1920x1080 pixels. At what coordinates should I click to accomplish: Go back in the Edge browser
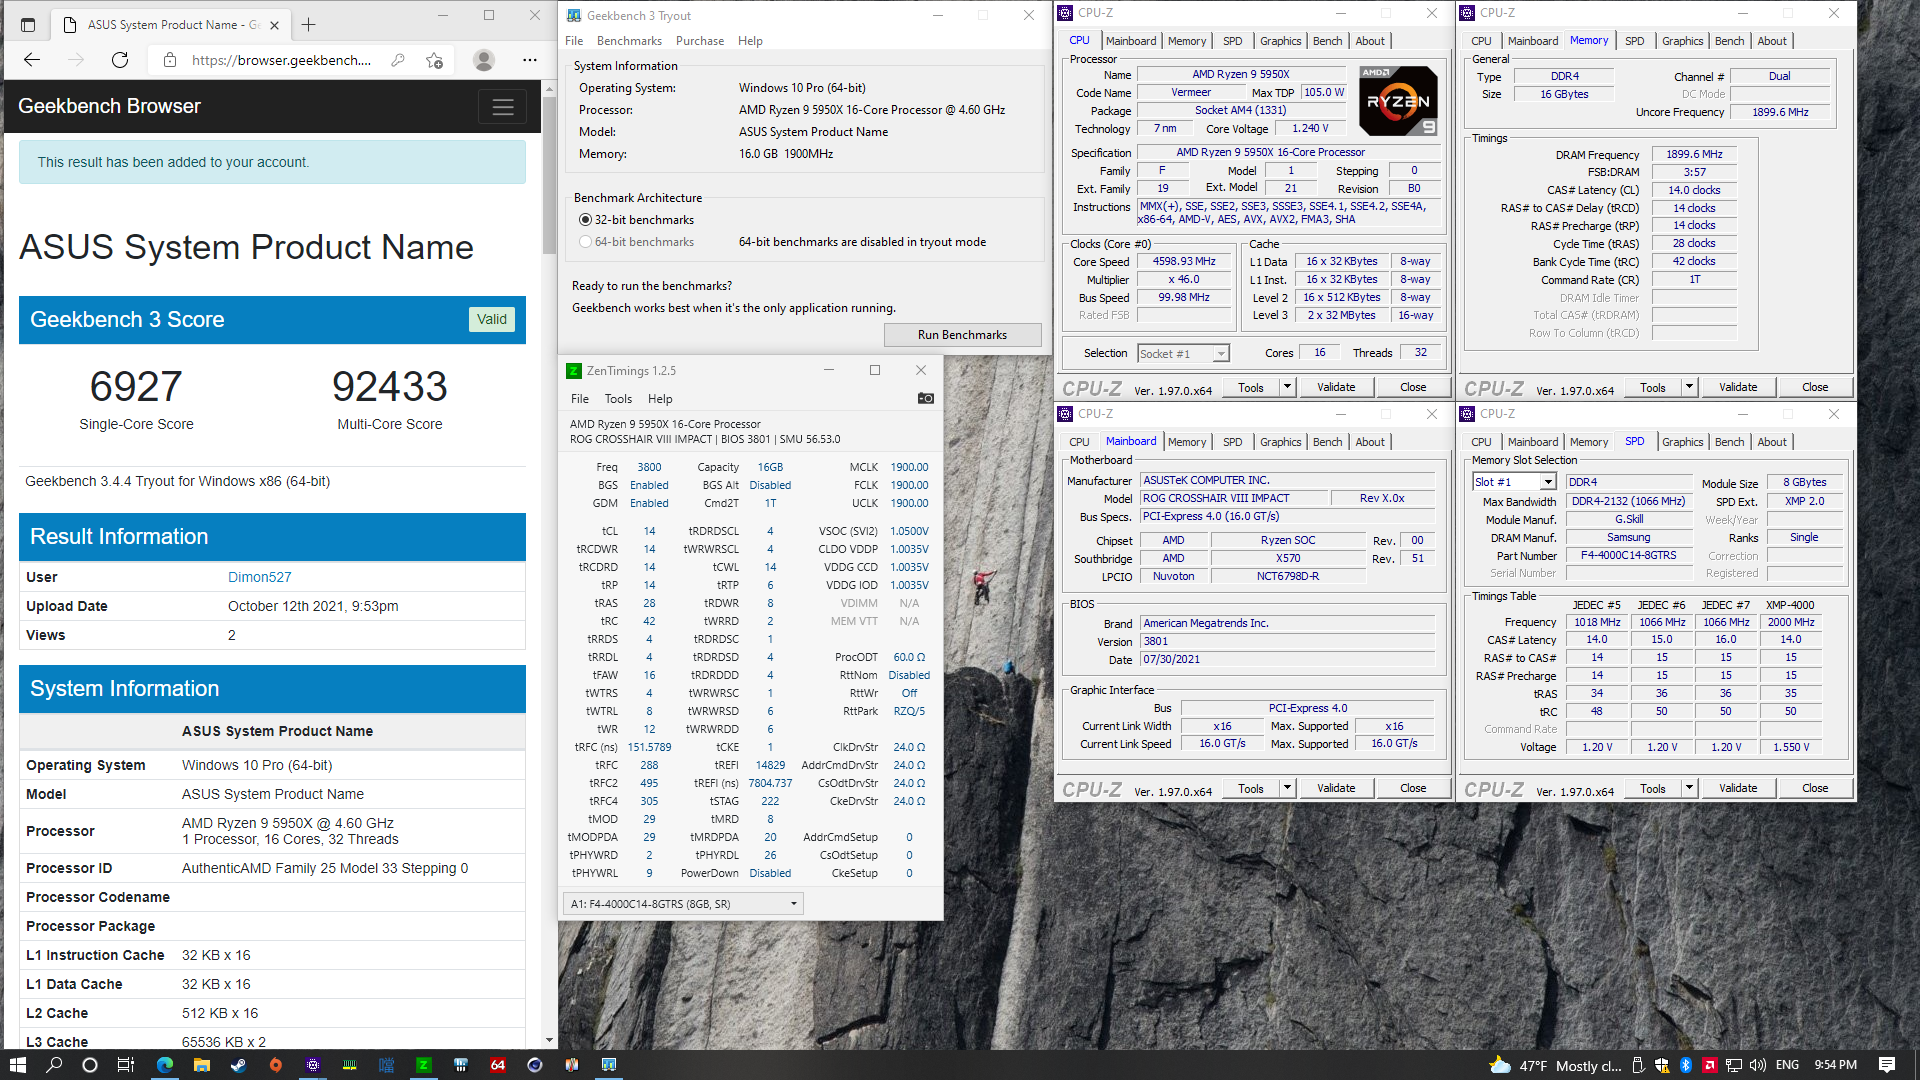pyautogui.click(x=32, y=60)
